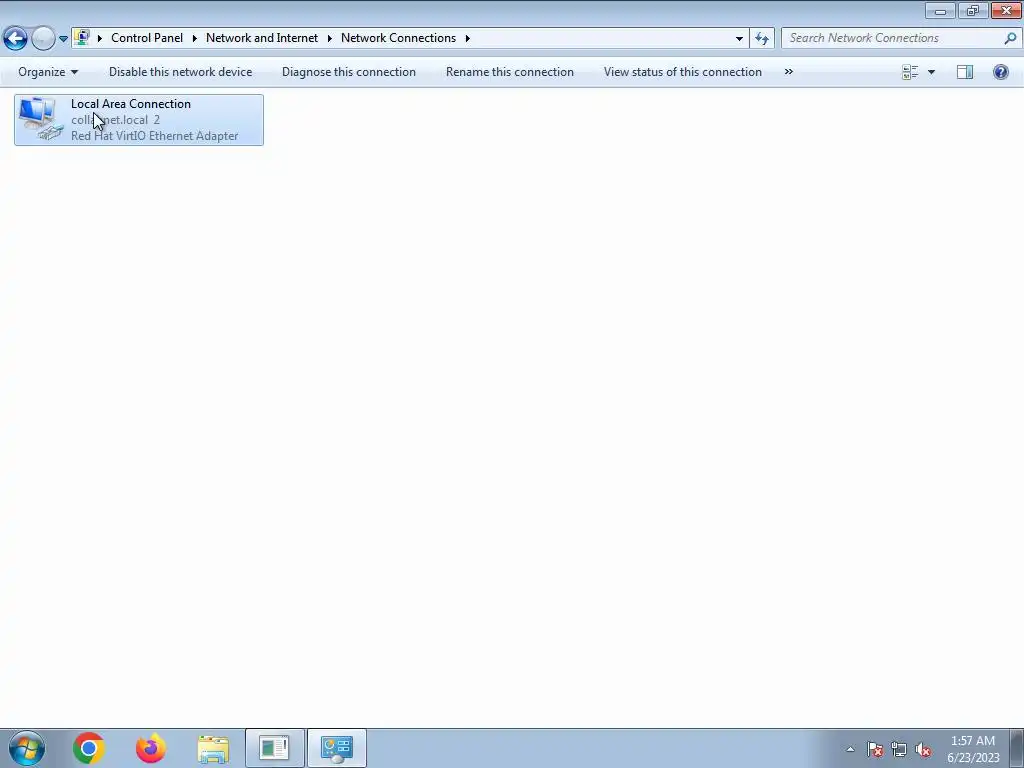Expand root arrow before Control Panel breadcrumb

100,38
